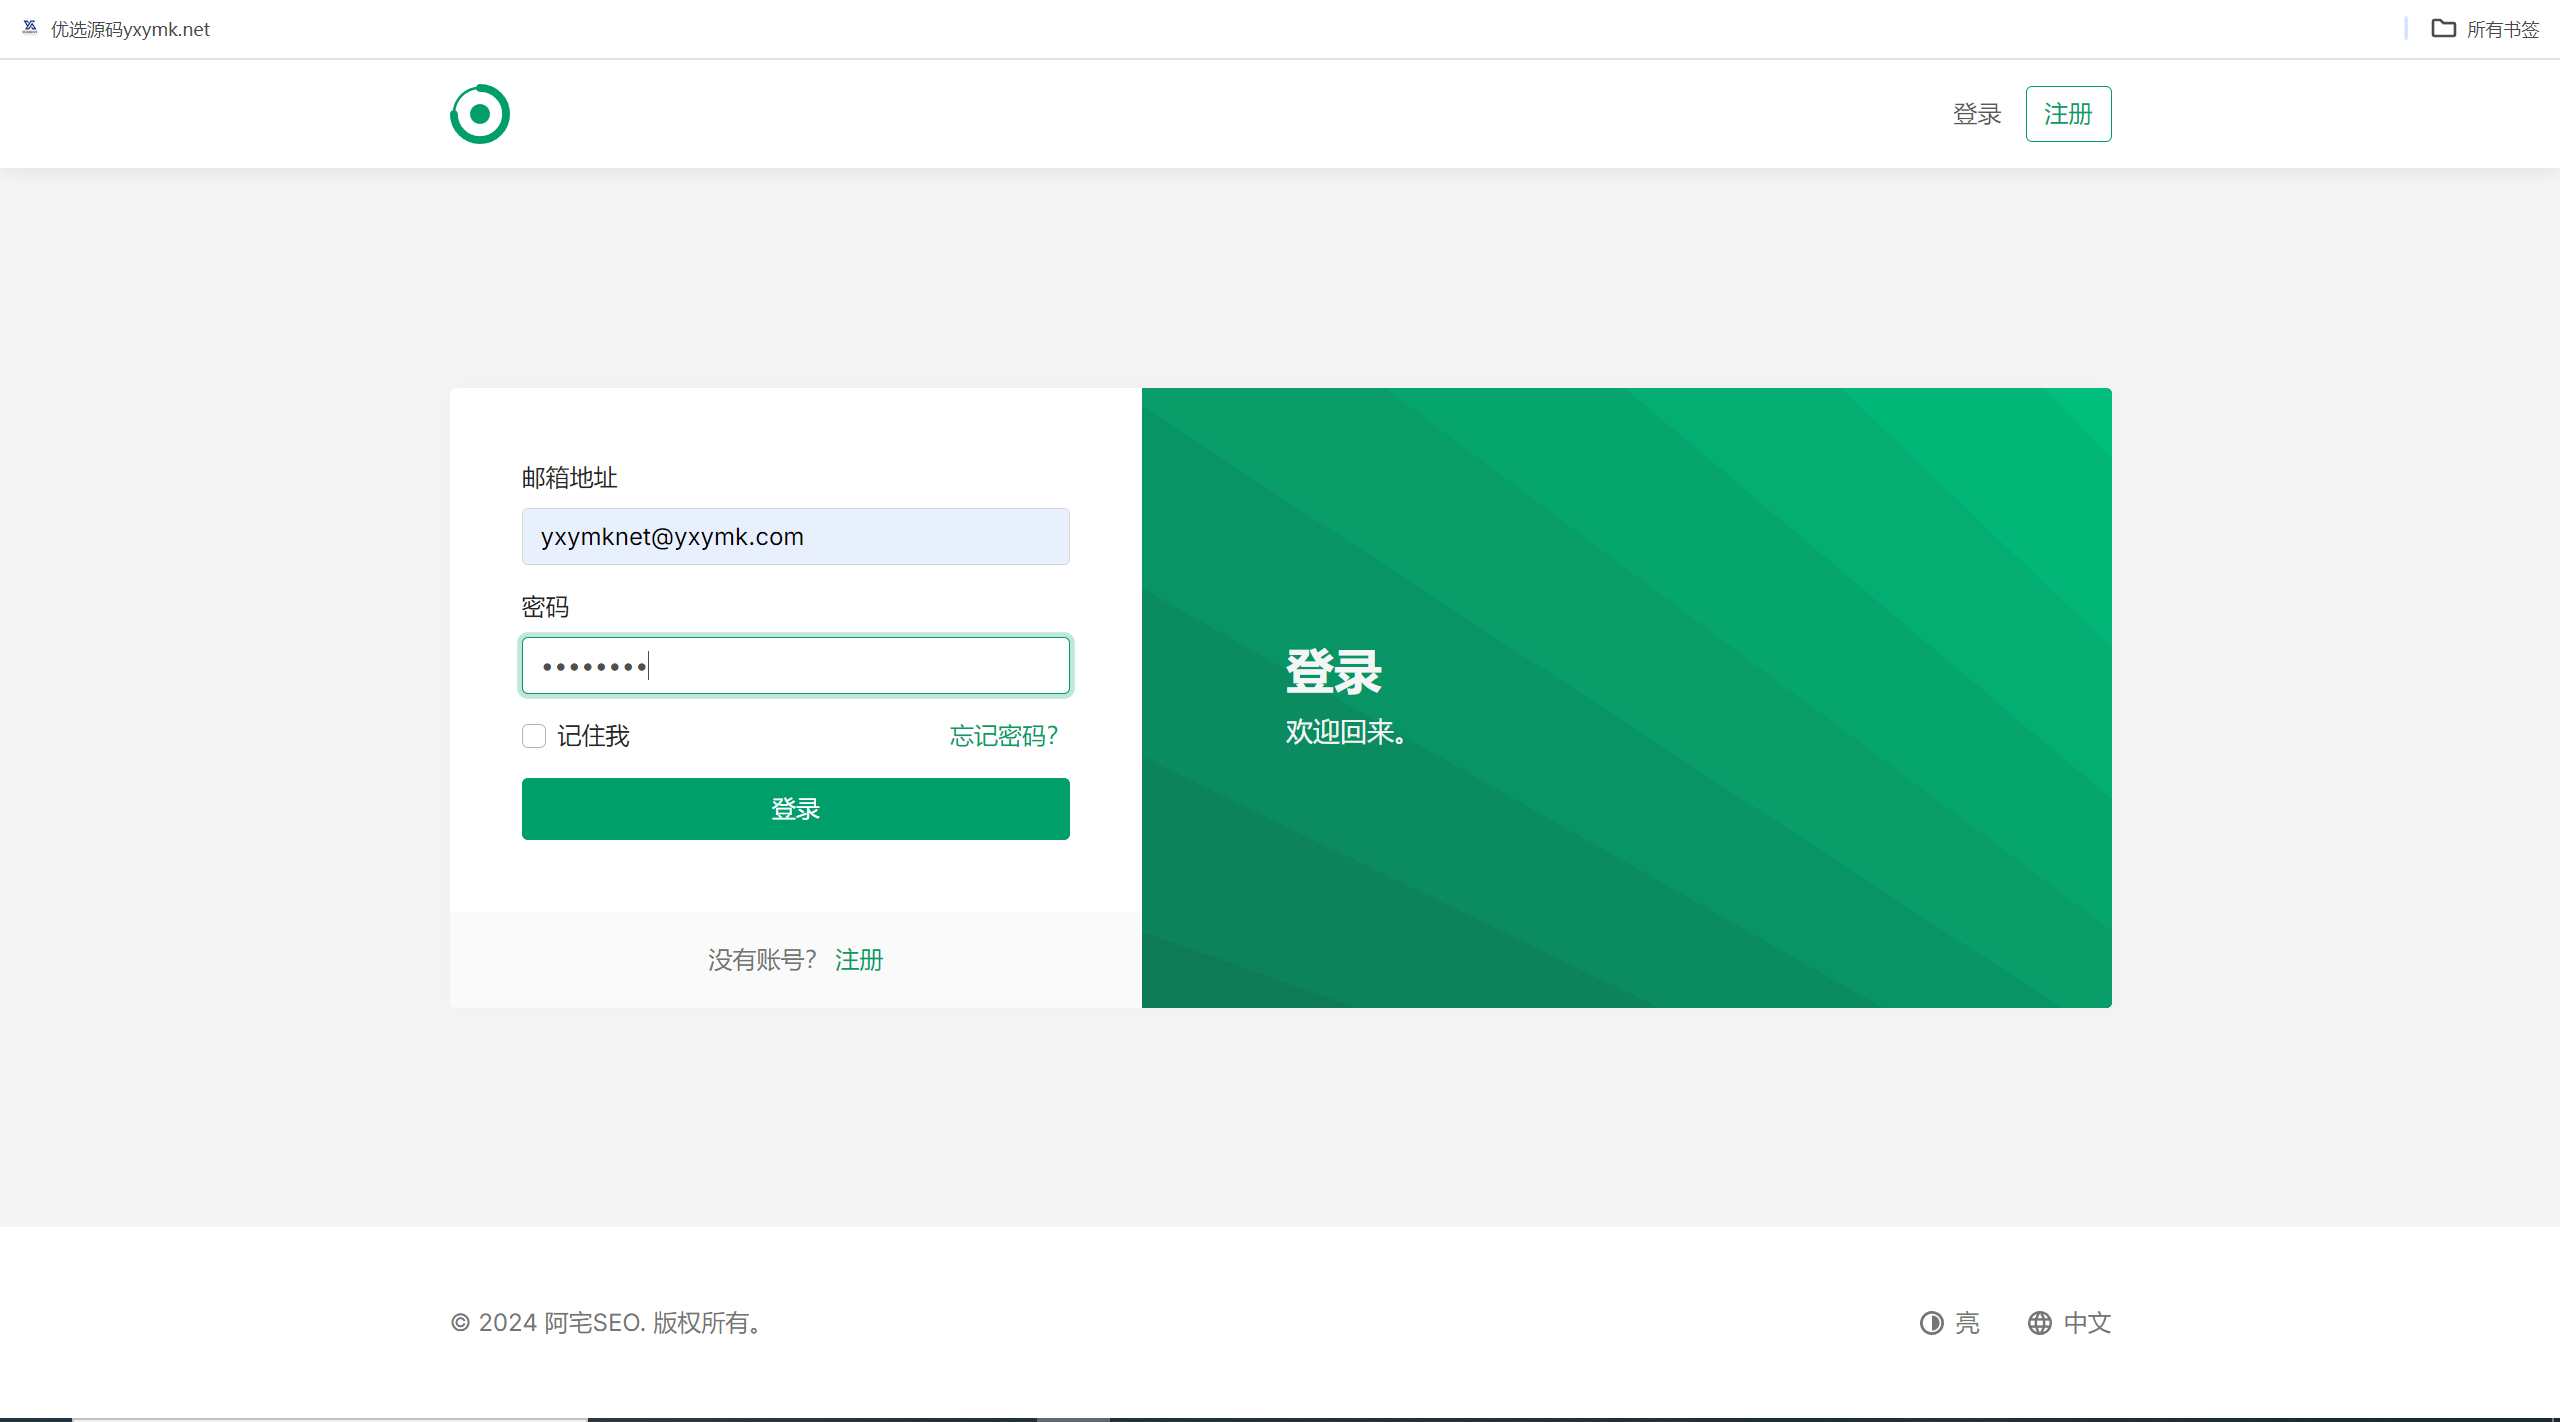
Task: Focus the 密码 password input field
Action: [795, 665]
